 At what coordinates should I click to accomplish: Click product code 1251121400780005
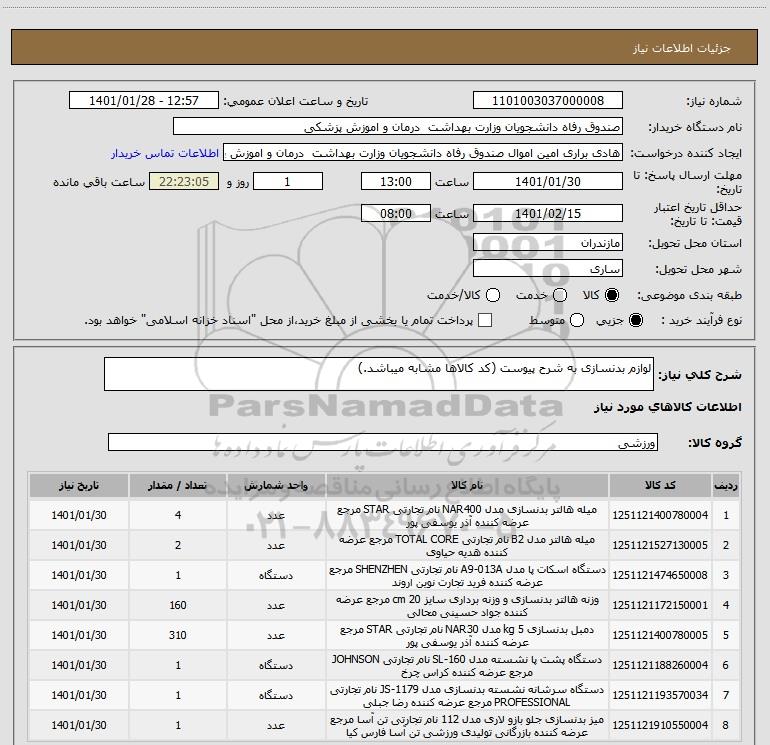[x=660, y=635]
